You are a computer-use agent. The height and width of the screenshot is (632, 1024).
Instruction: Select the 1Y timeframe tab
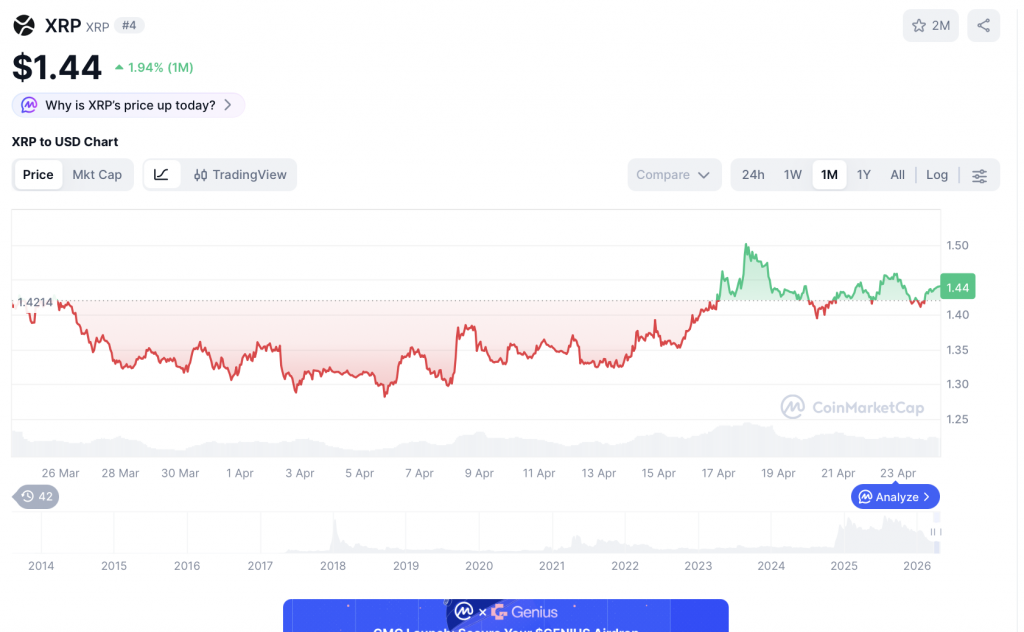coord(863,174)
